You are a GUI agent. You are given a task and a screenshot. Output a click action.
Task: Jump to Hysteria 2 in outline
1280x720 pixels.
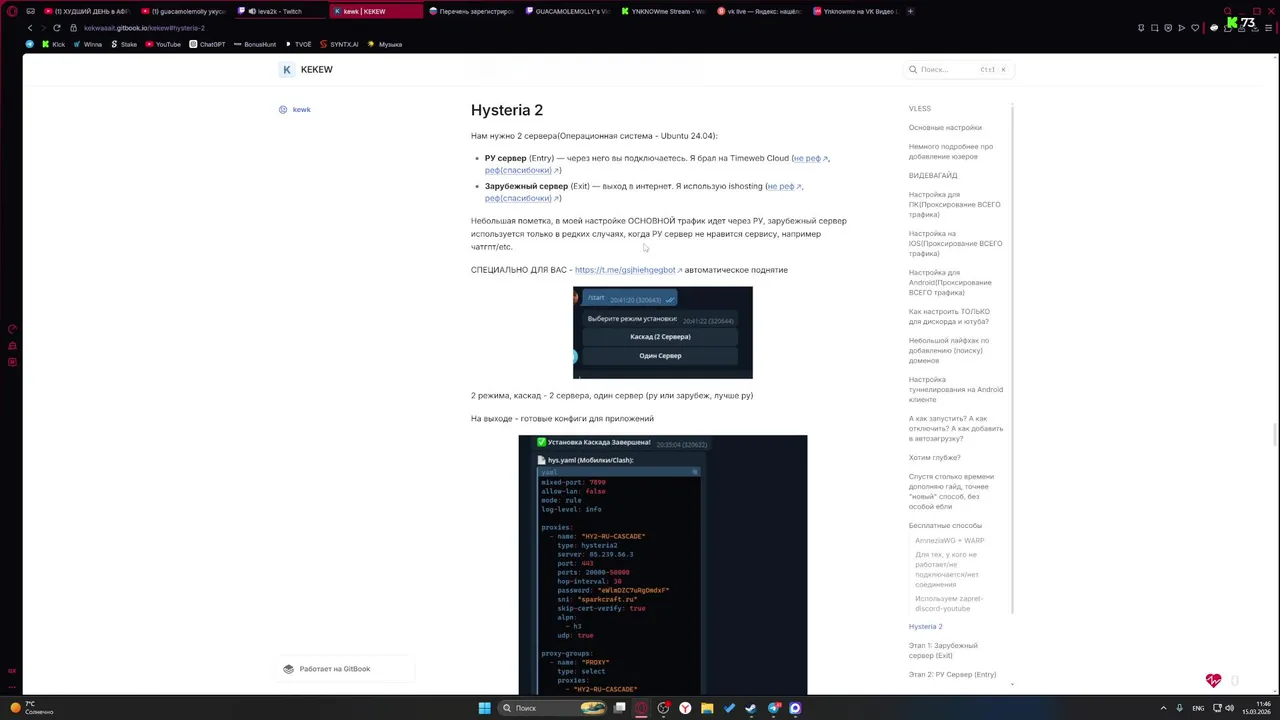(926, 626)
